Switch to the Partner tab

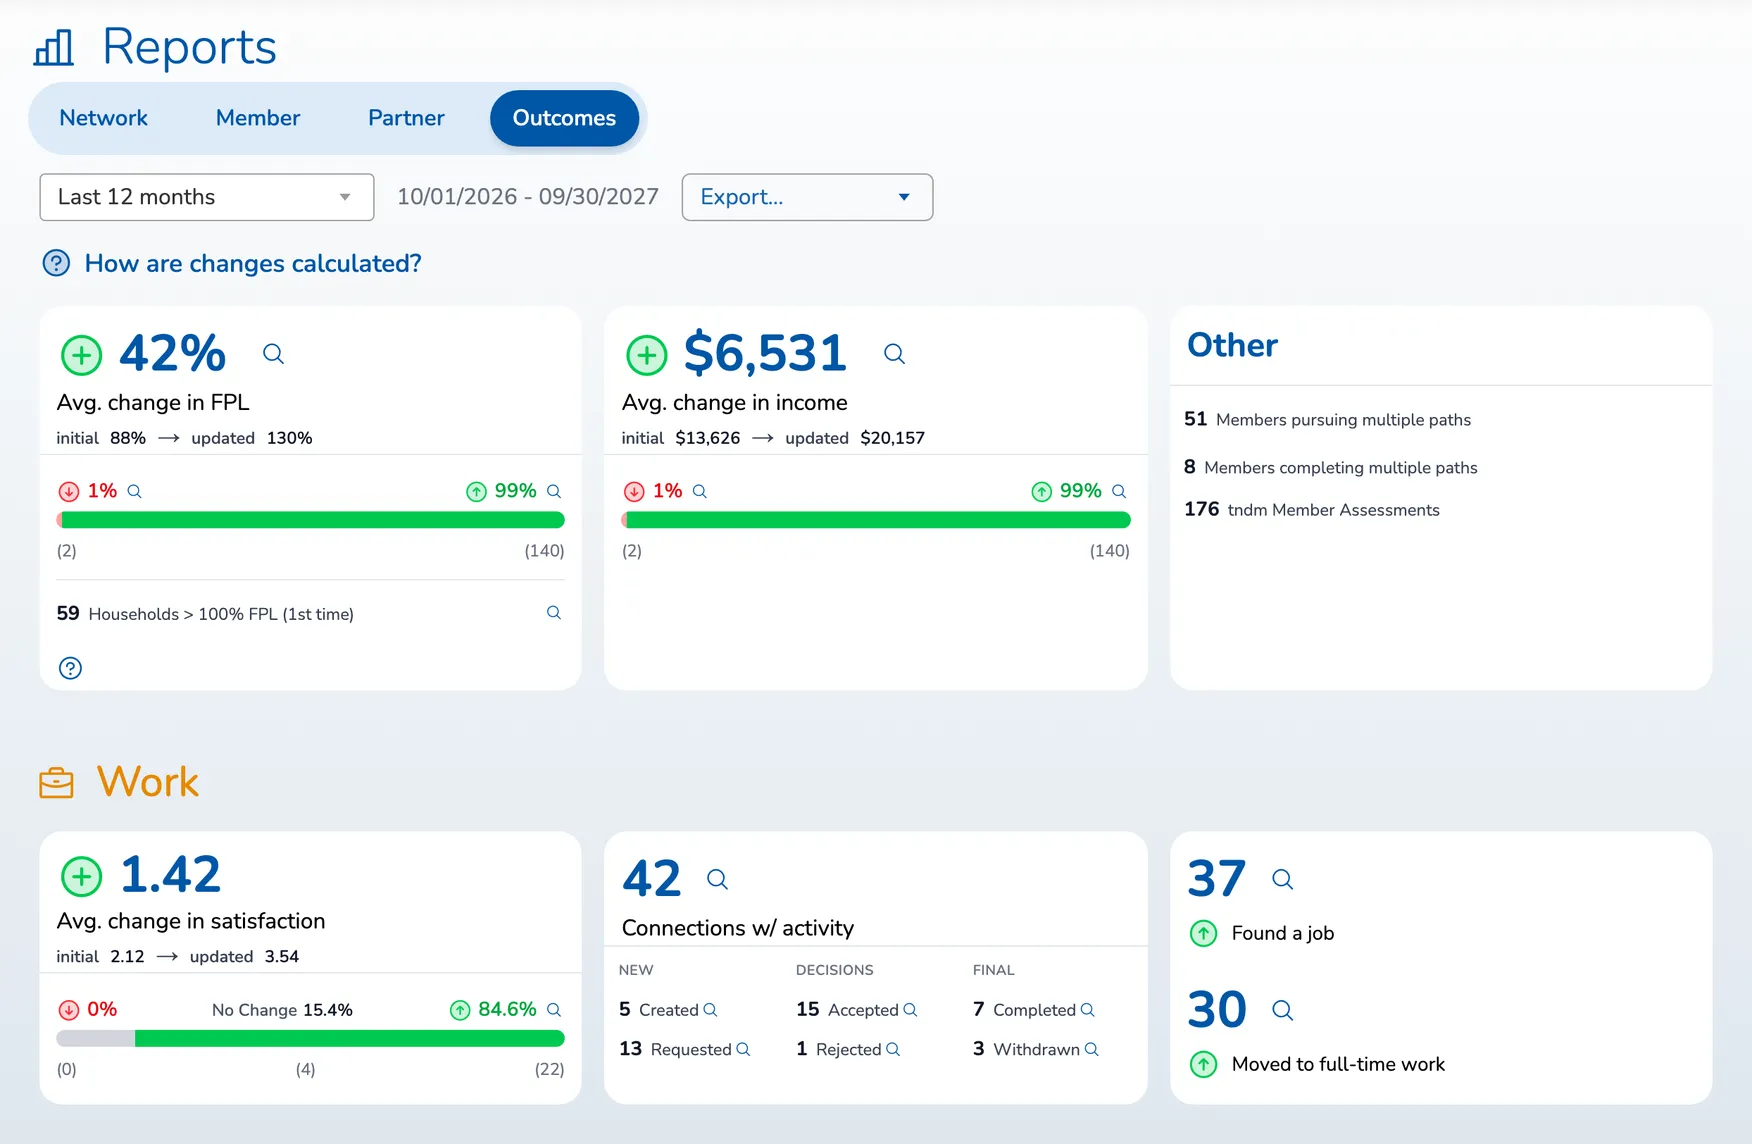[x=406, y=118]
